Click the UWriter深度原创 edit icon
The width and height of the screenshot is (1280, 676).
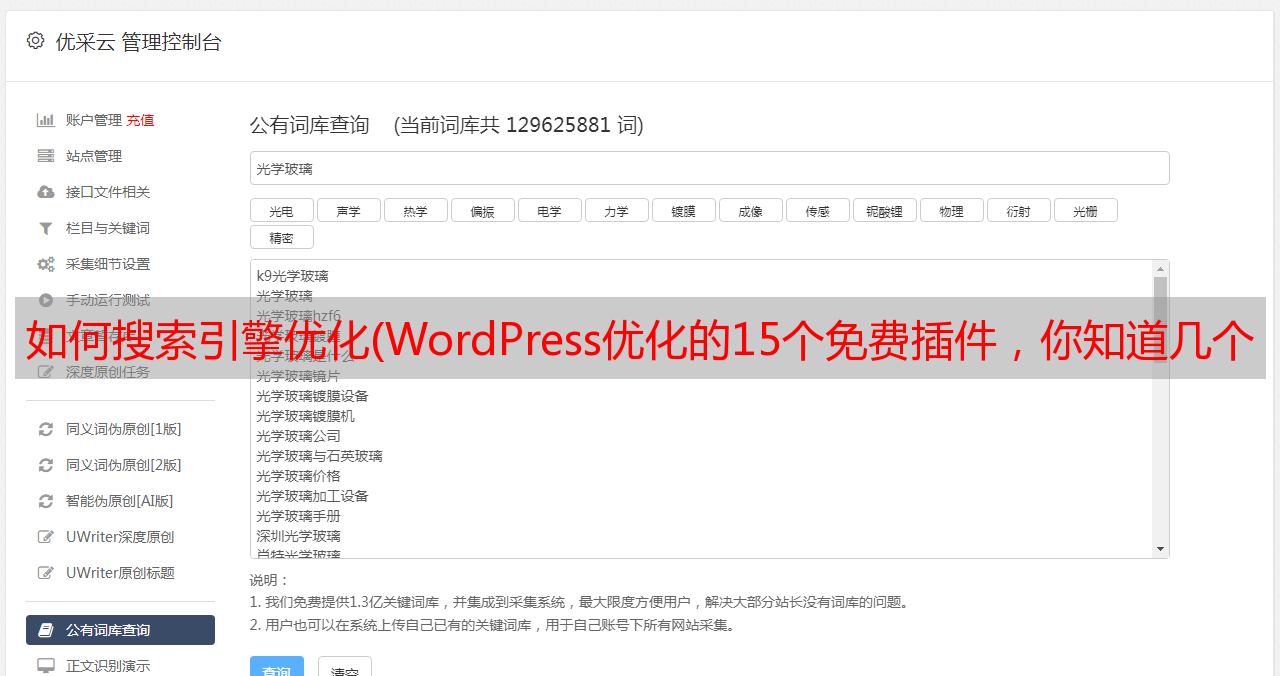point(45,537)
